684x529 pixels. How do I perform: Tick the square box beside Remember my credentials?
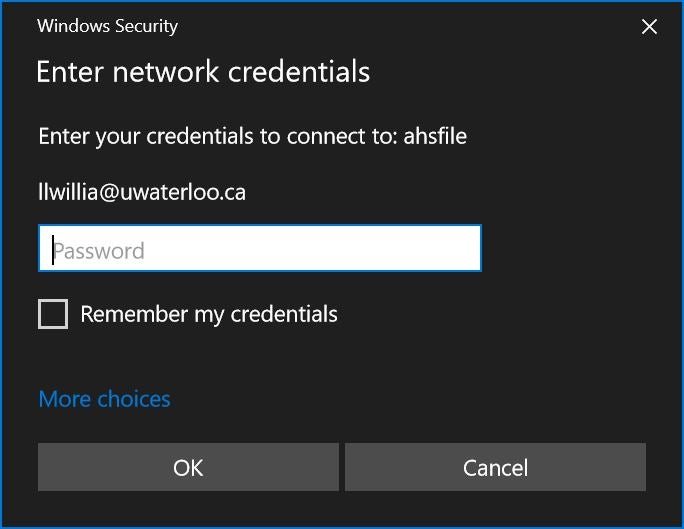pos(53,314)
